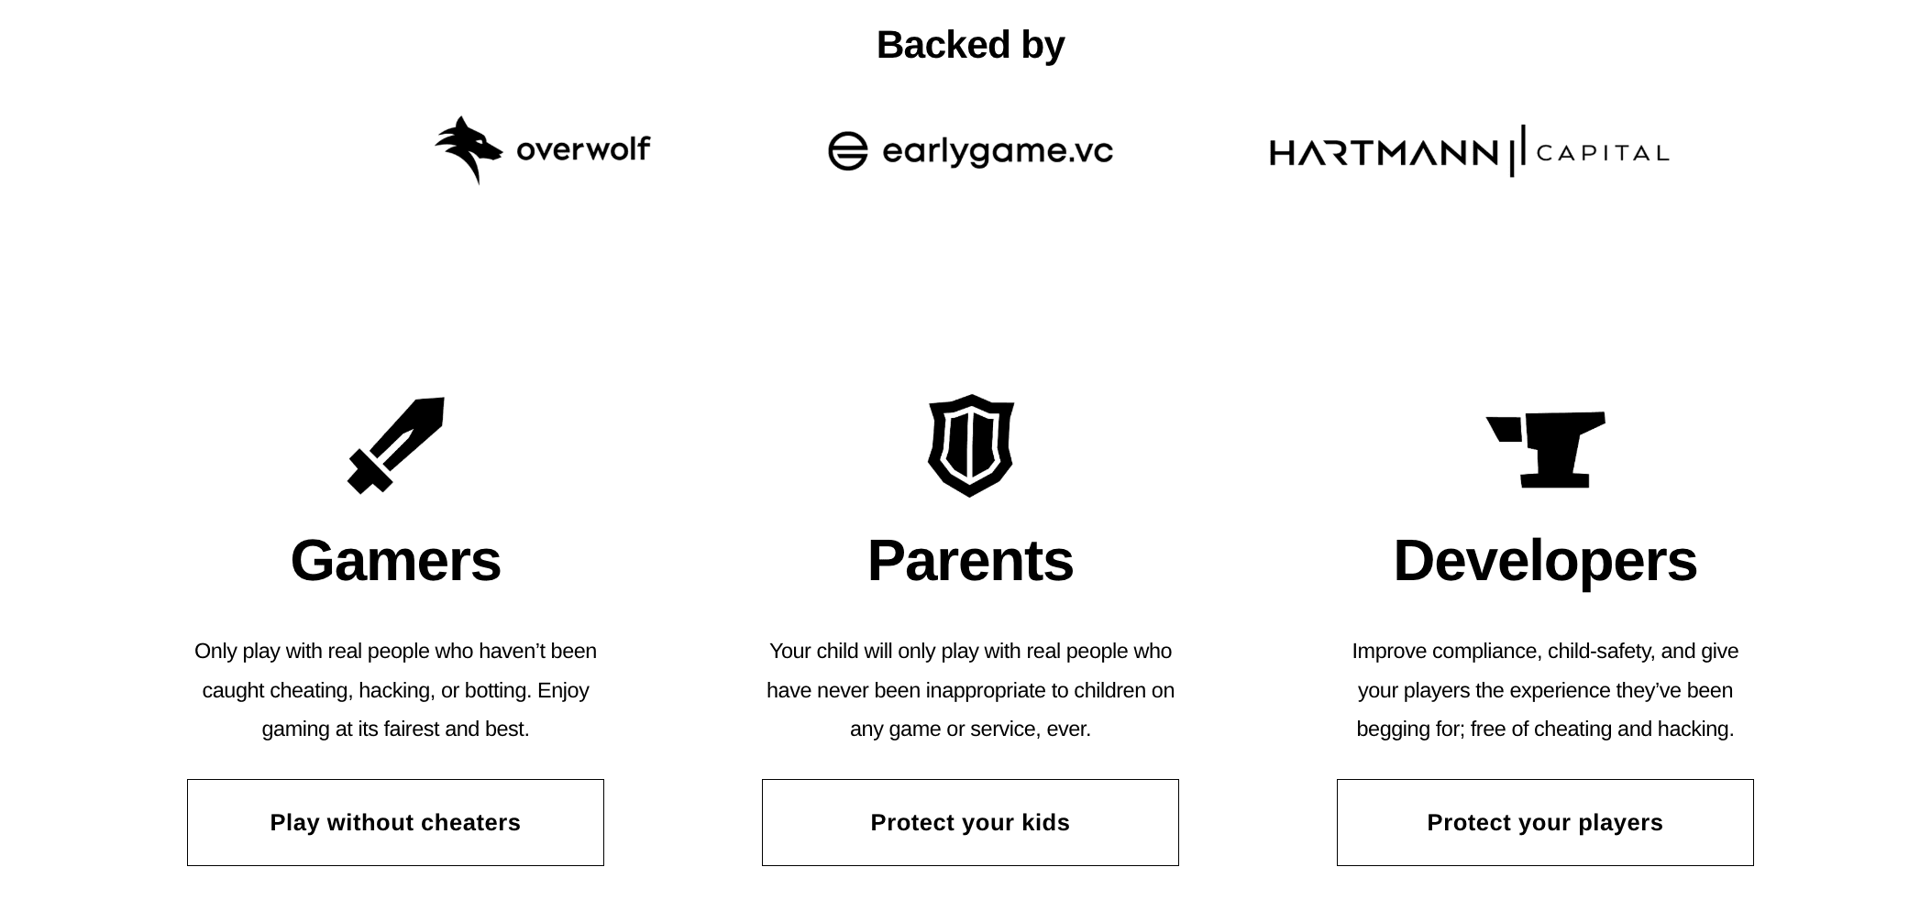Click the Overwolf wordmark text
1920x900 pixels.
[583, 150]
